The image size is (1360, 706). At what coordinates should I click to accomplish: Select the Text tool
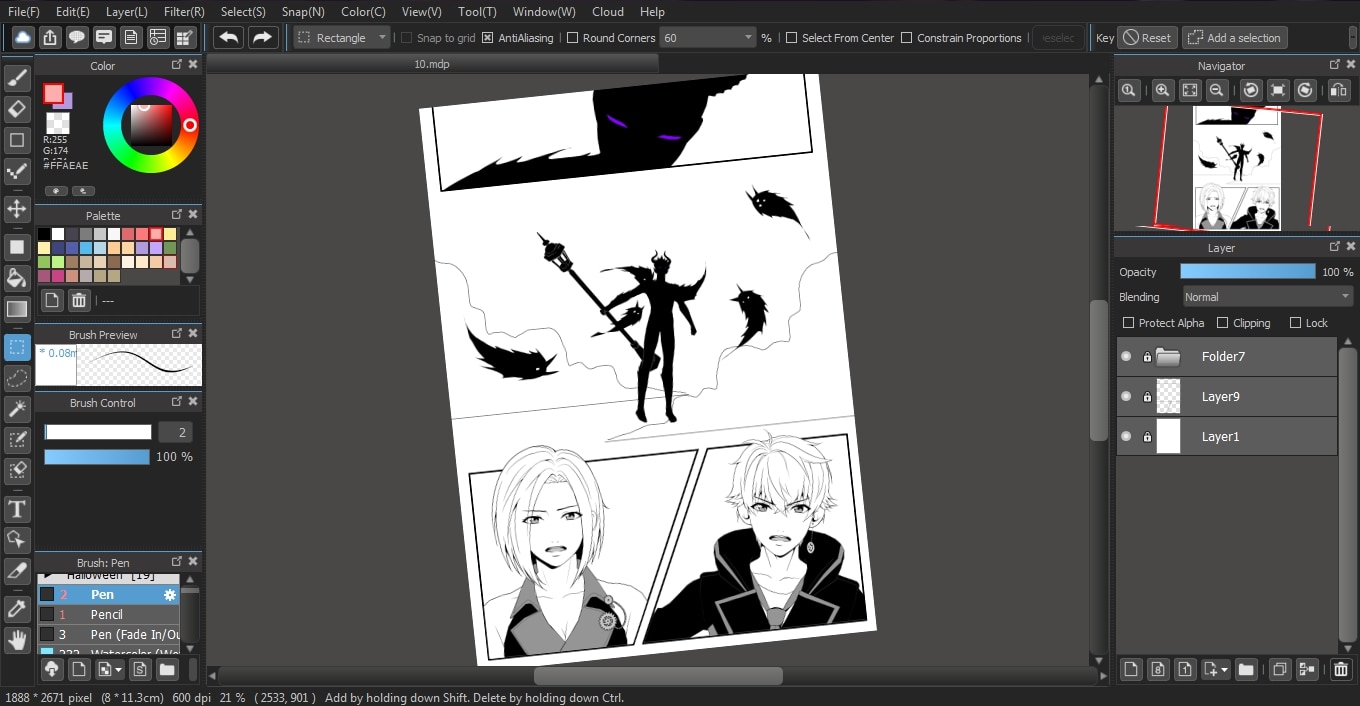(x=17, y=509)
